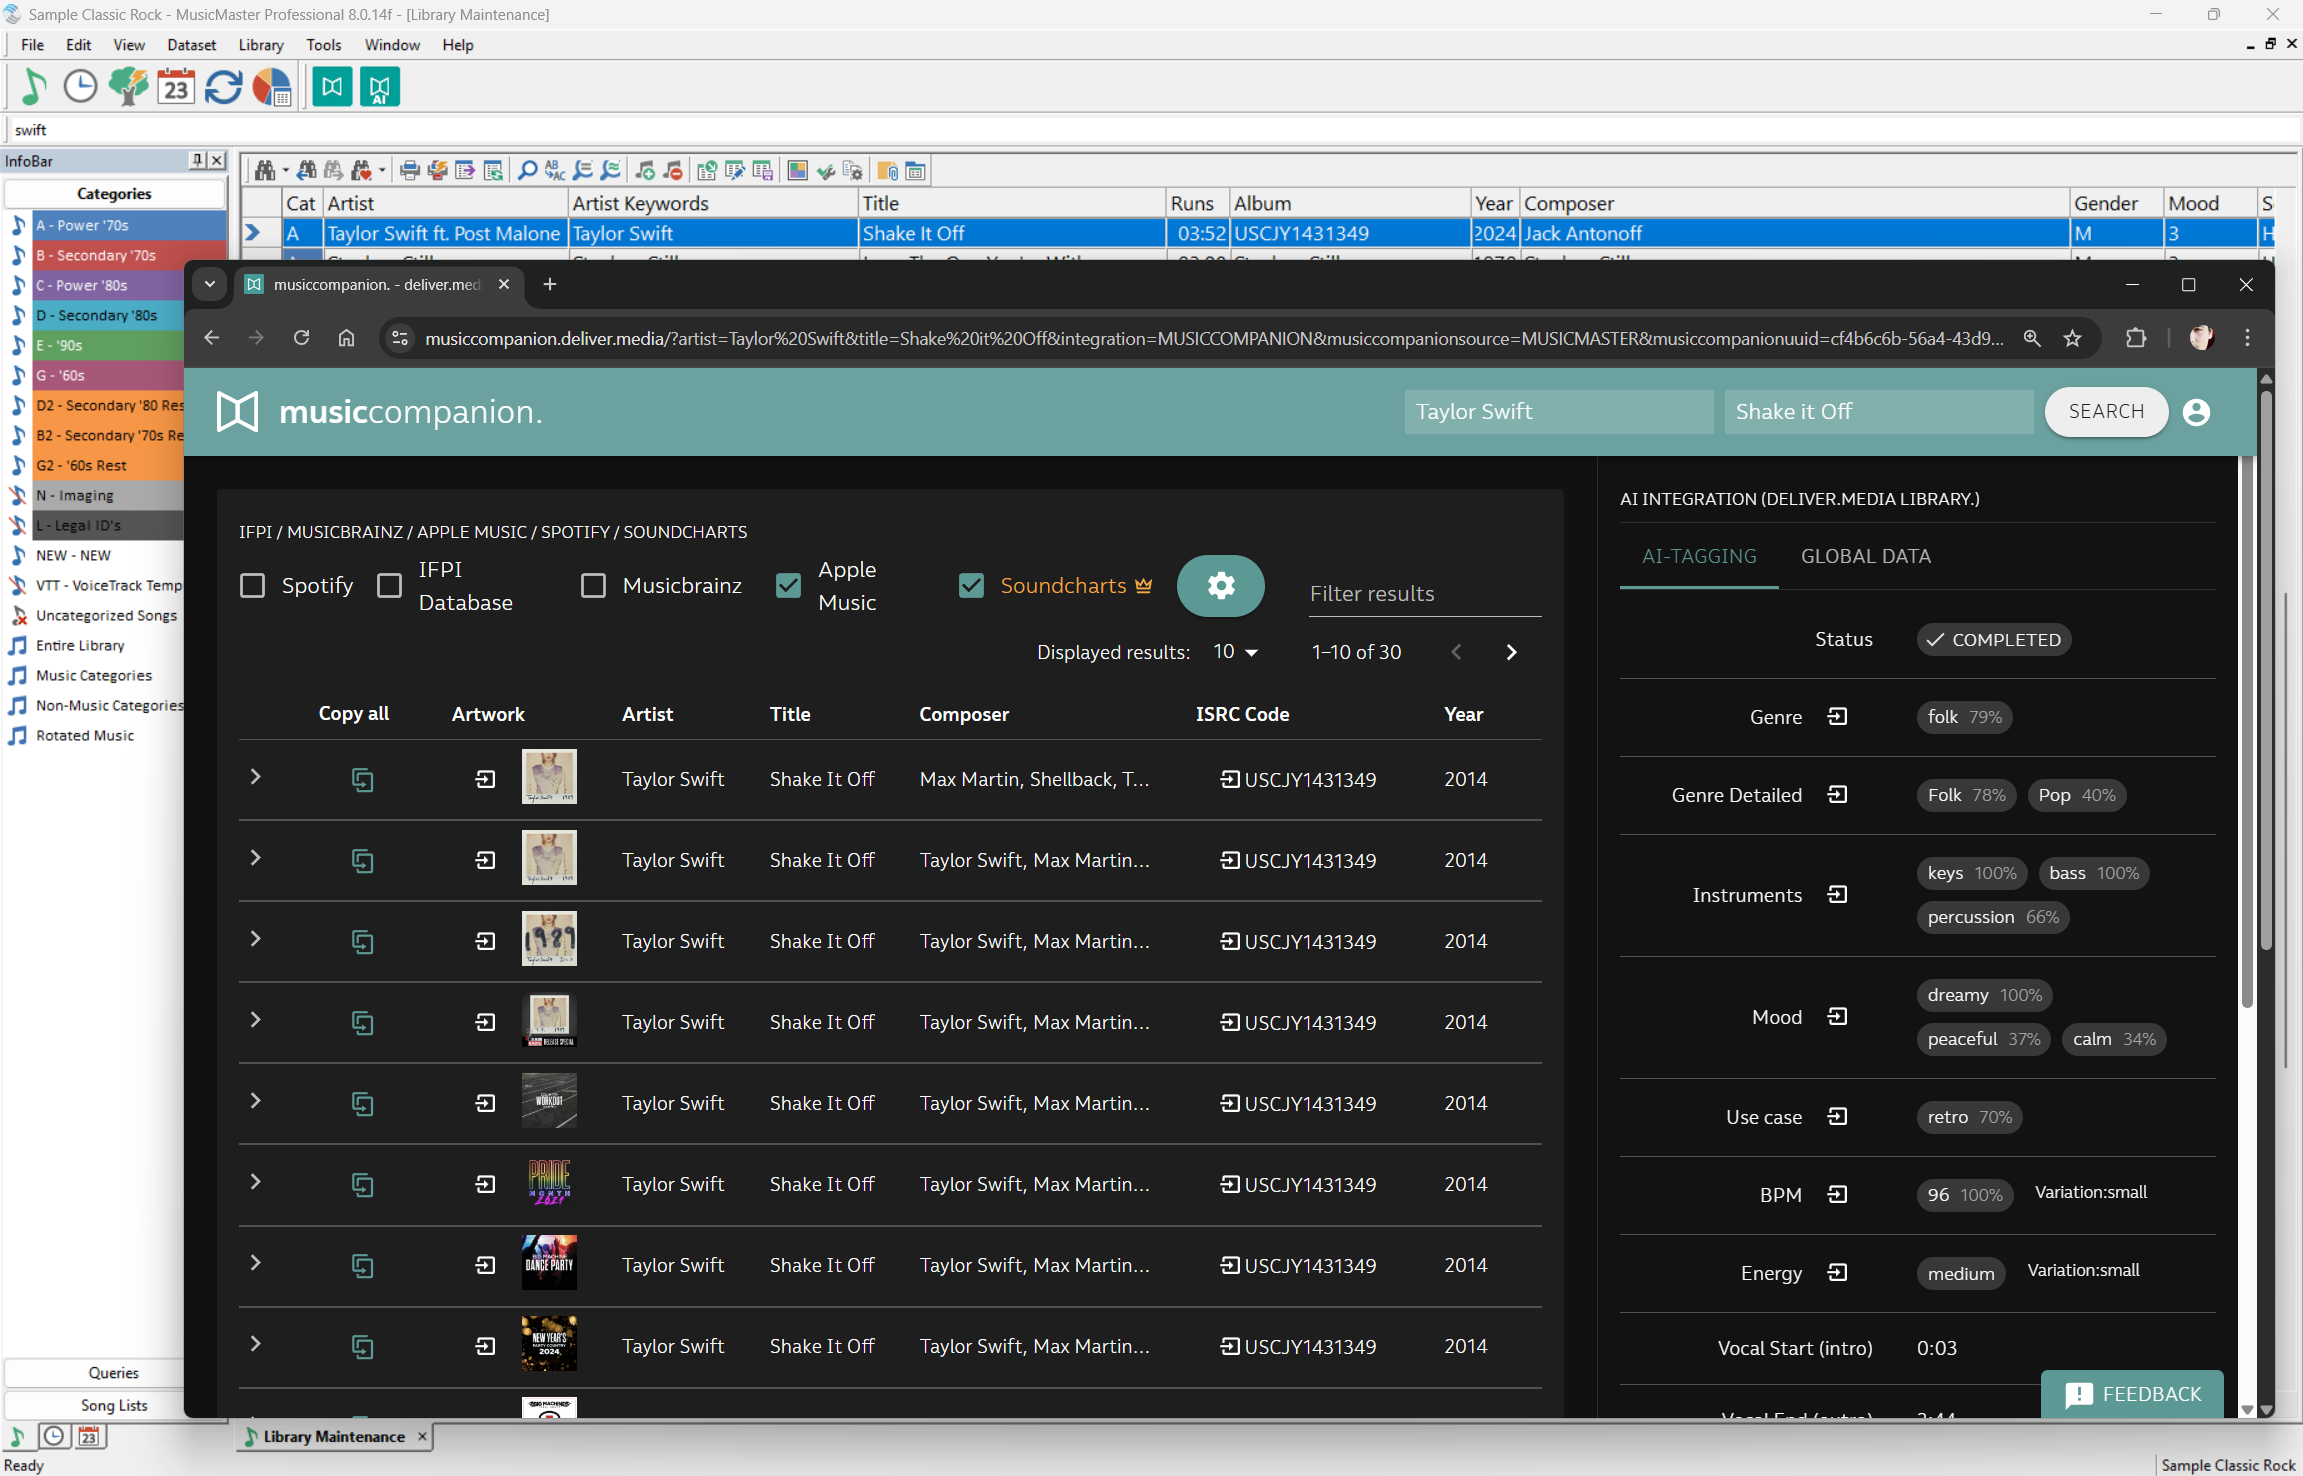Image resolution: width=2303 pixels, height=1476 pixels.
Task: Uncheck the Soundcharts checkbox
Action: click(x=972, y=586)
